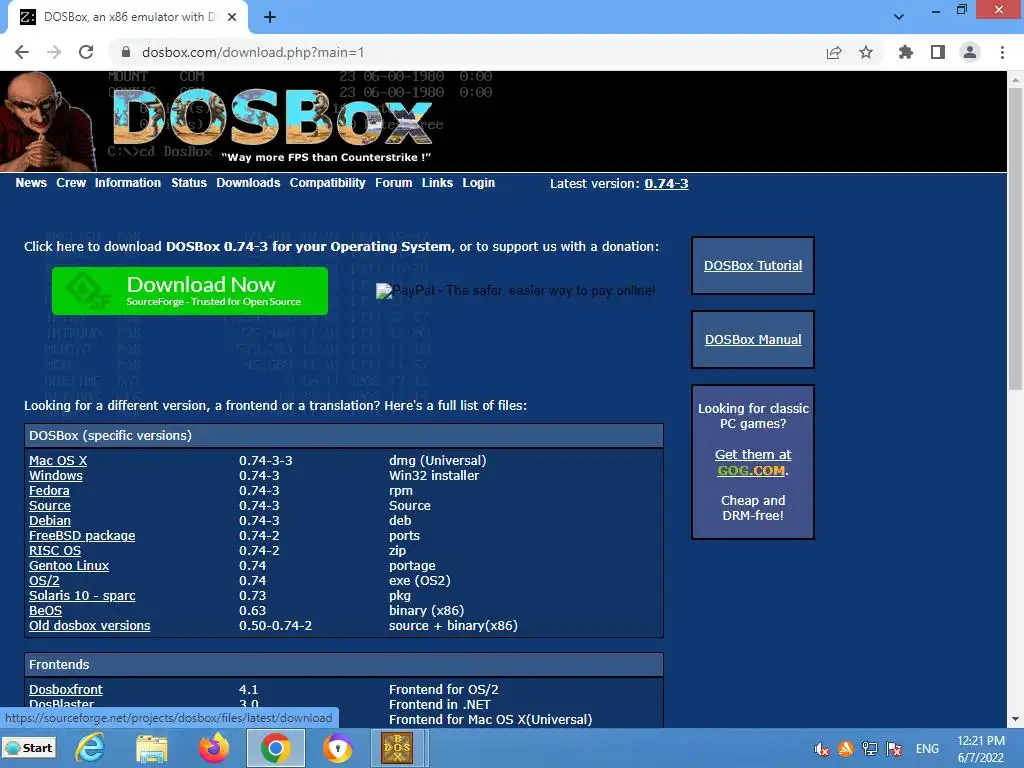The width and height of the screenshot is (1024, 768).
Task: Open the extensions puzzle icon
Action: pos(905,52)
